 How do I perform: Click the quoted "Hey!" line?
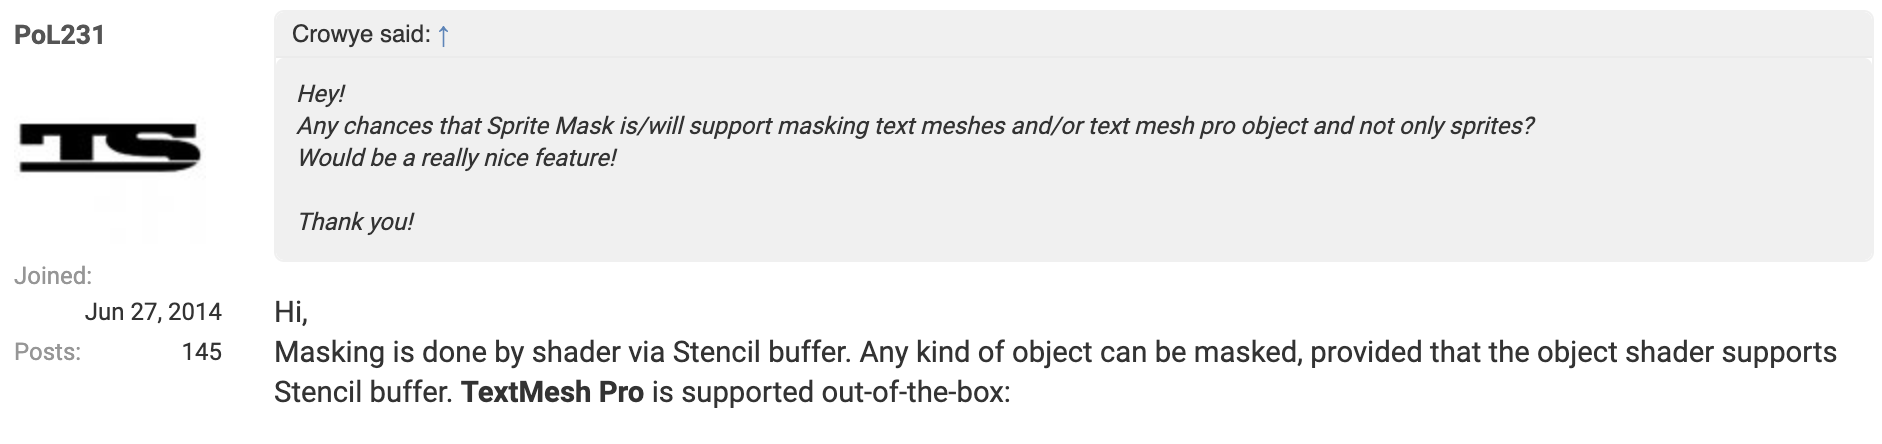click(321, 94)
